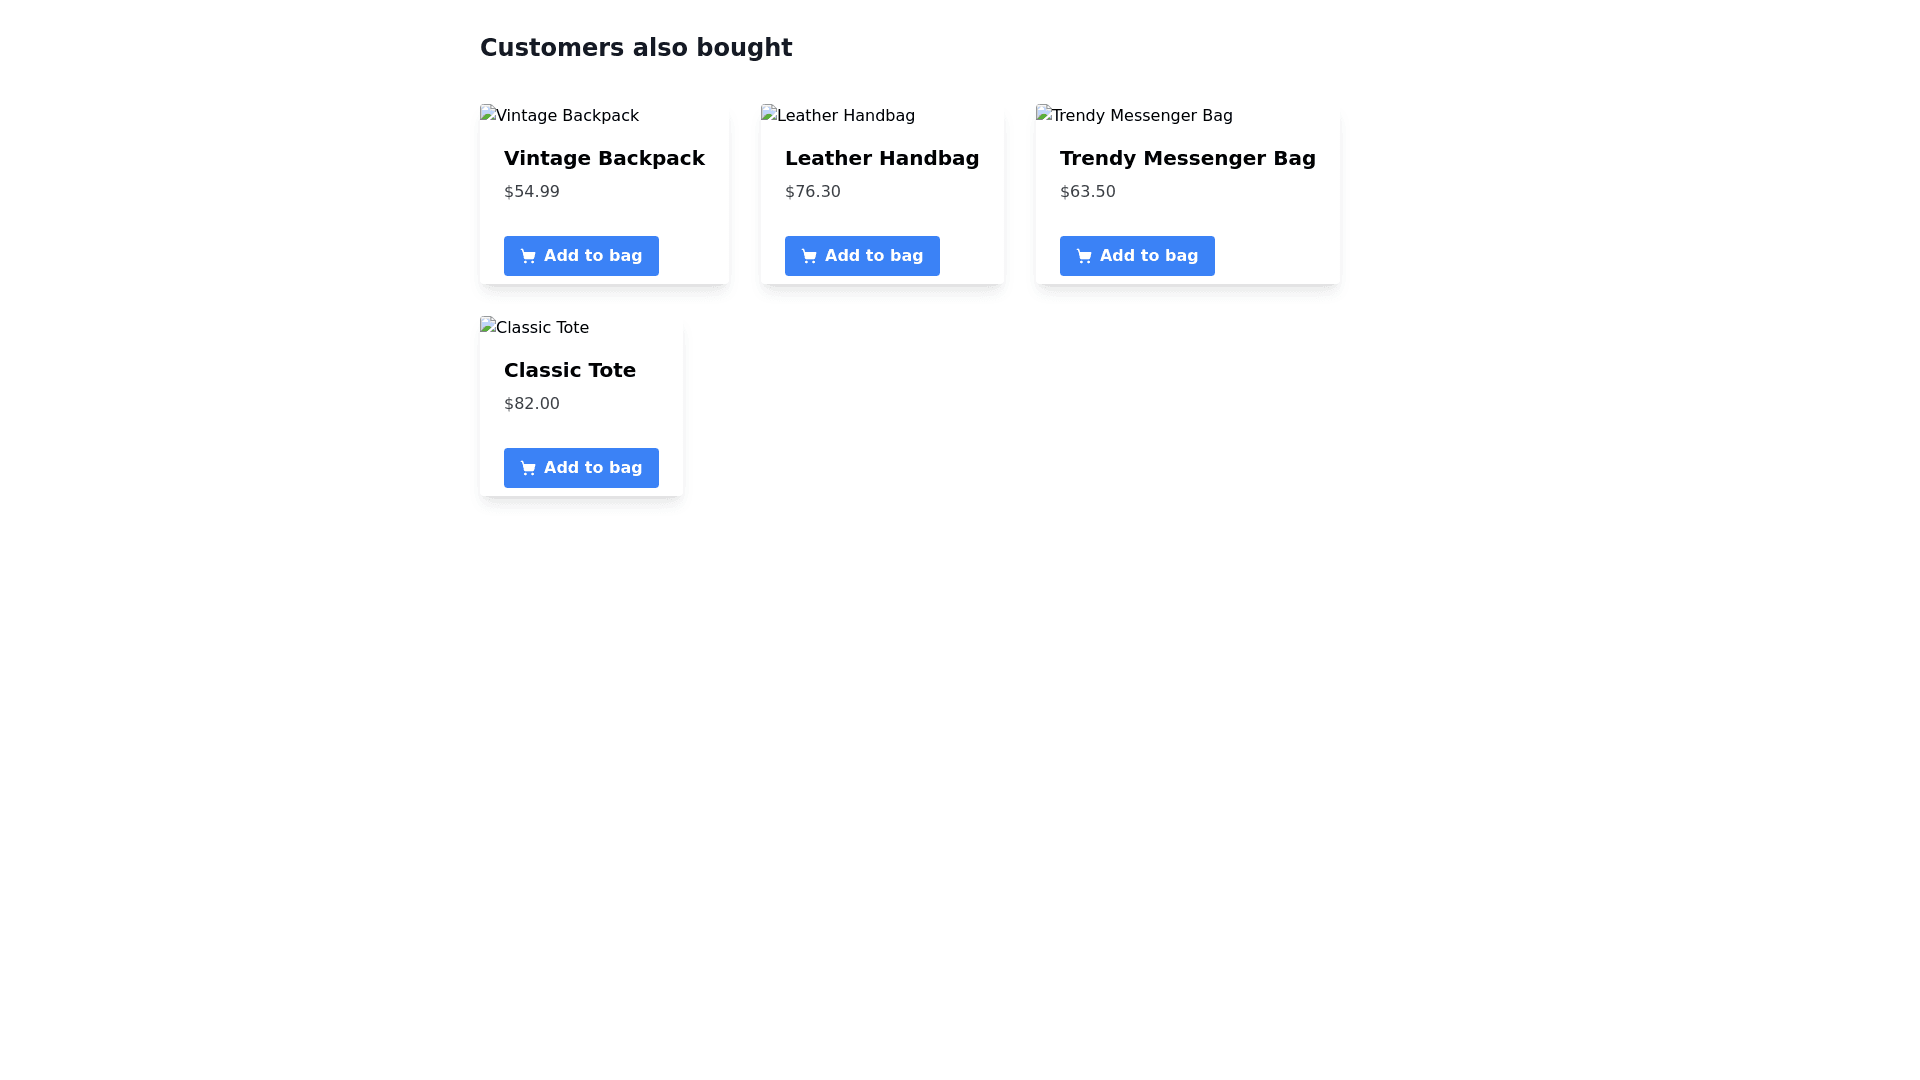Select the Classic Tote product title
Screen dimensions: 1920x1080
[x=570, y=370]
